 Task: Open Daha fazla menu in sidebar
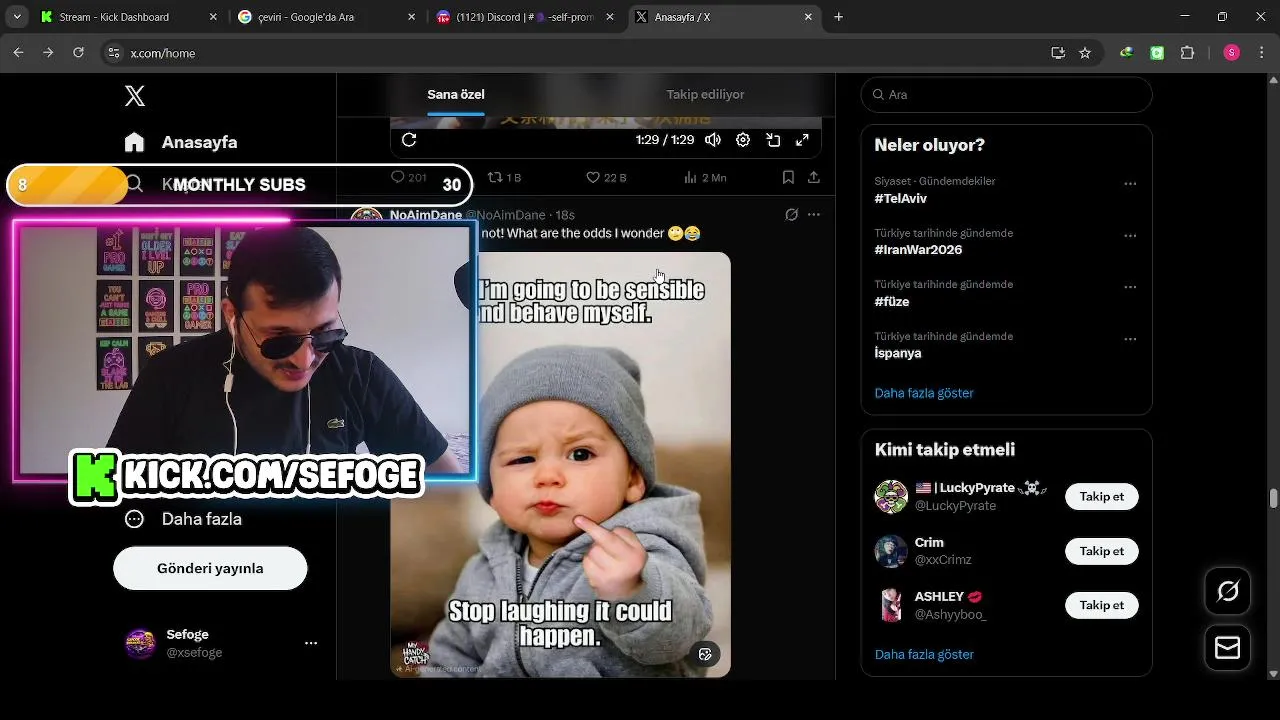coord(183,519)
